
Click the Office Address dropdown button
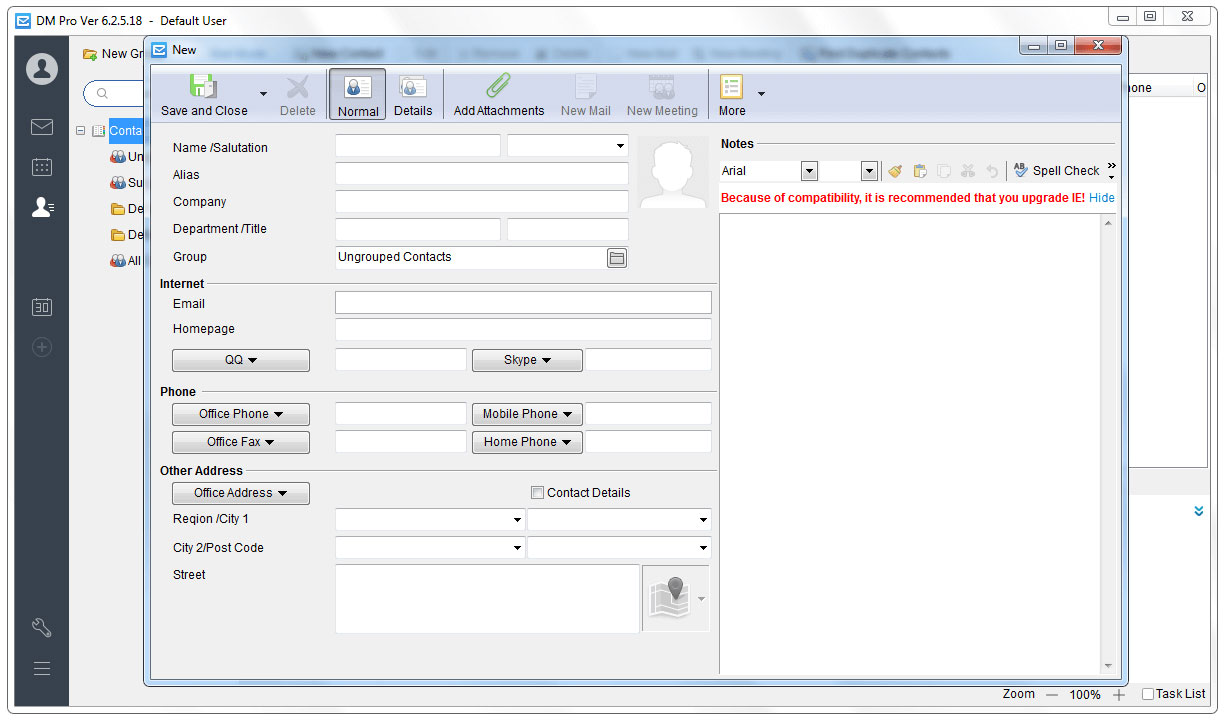tap(241, 493)
